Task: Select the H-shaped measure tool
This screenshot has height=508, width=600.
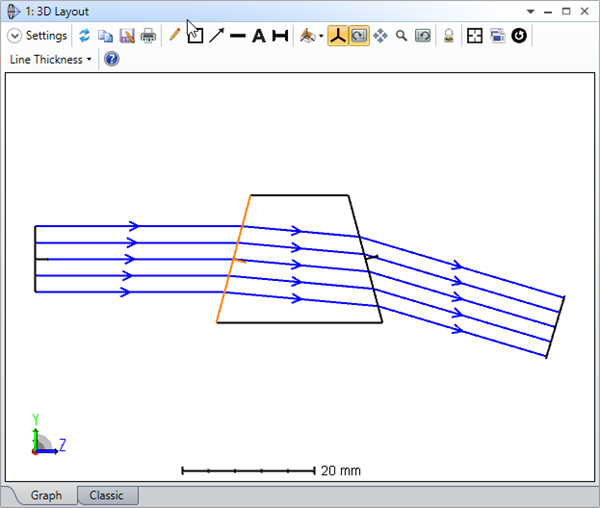Action: [x=280, y=36]
